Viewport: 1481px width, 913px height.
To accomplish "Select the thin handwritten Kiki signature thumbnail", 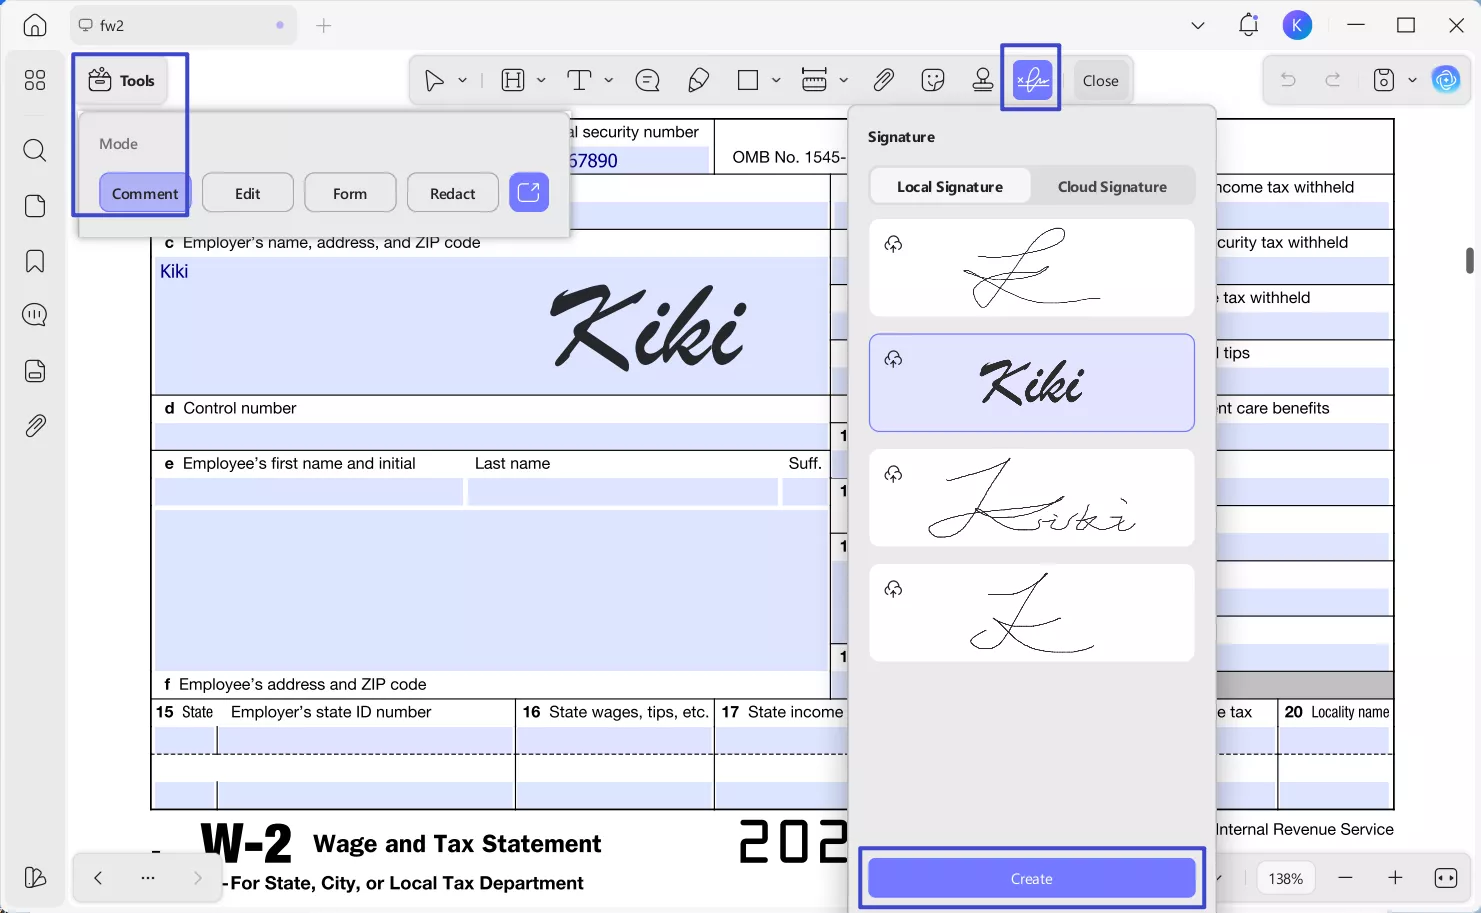I will (1032, 498).
